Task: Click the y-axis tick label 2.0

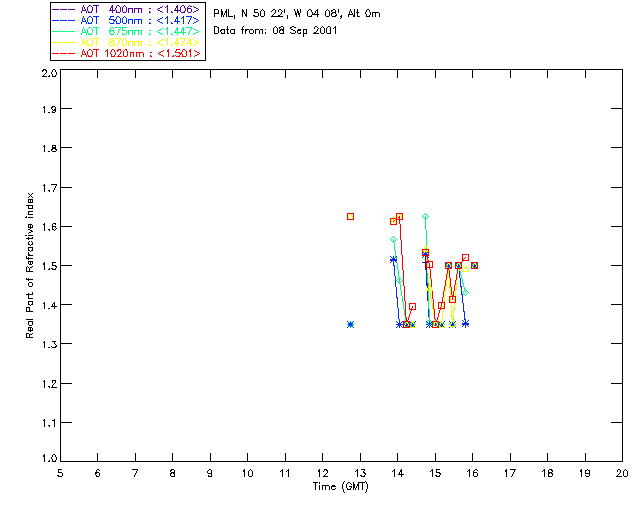Action: [x=49, y=73]
